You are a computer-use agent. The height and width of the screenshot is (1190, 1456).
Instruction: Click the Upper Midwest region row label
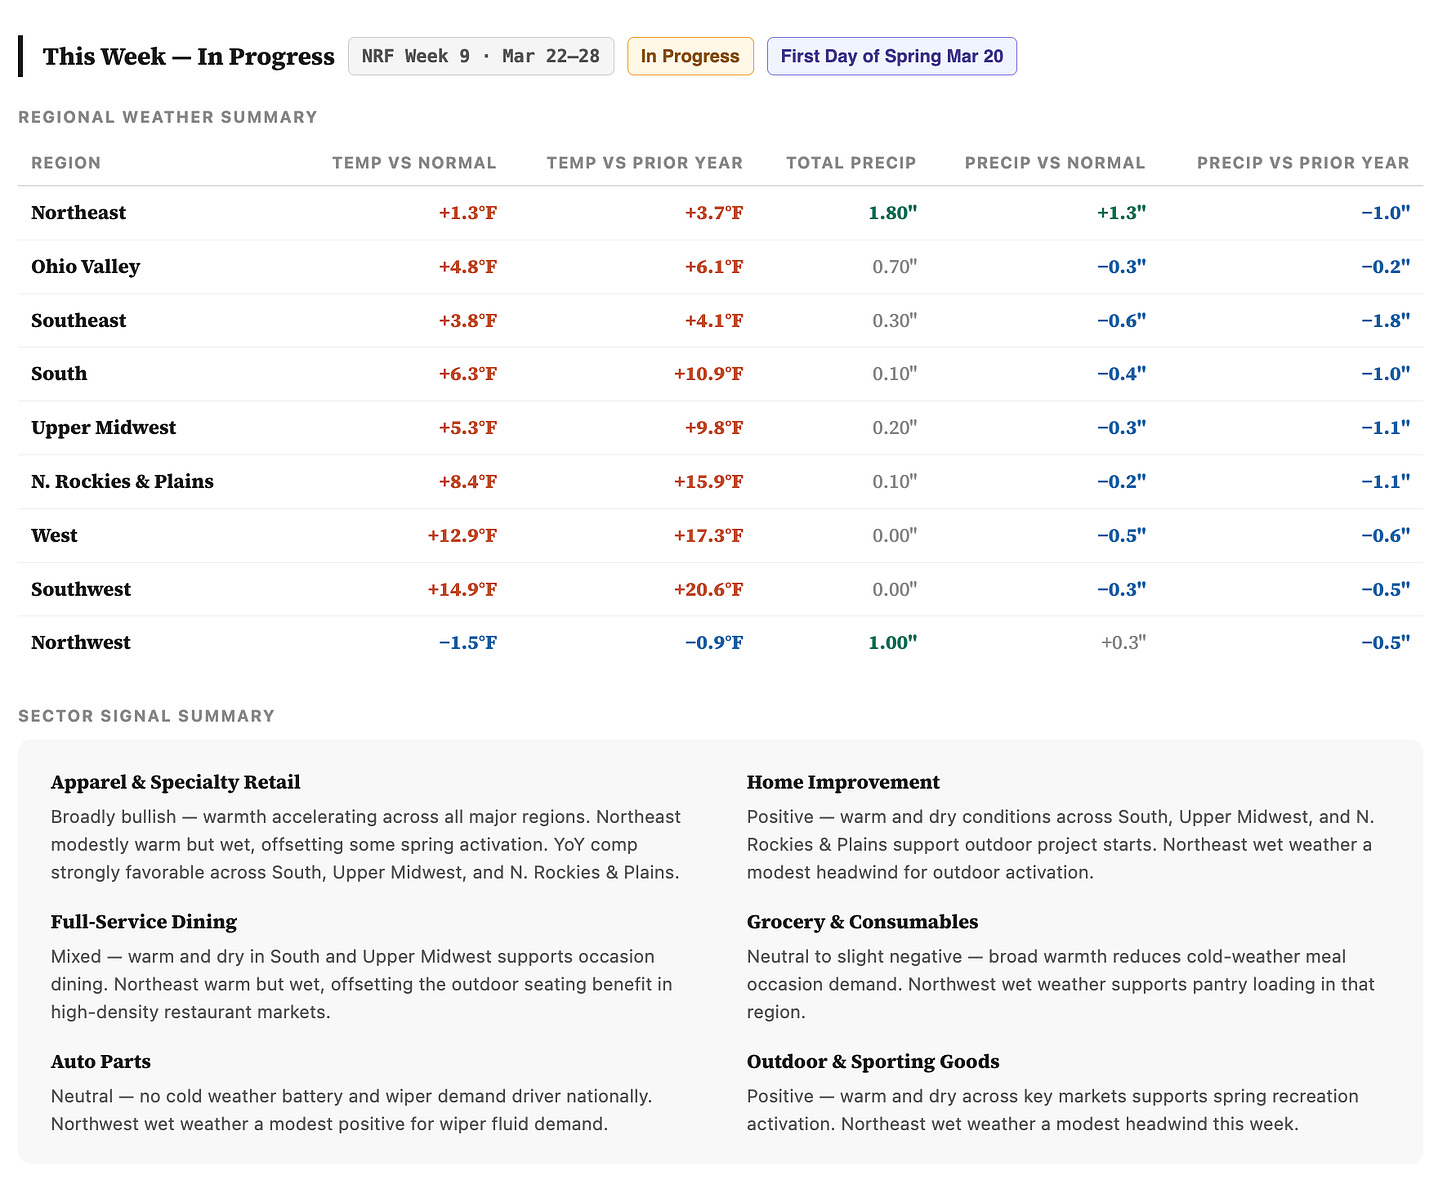coord(104,428)
